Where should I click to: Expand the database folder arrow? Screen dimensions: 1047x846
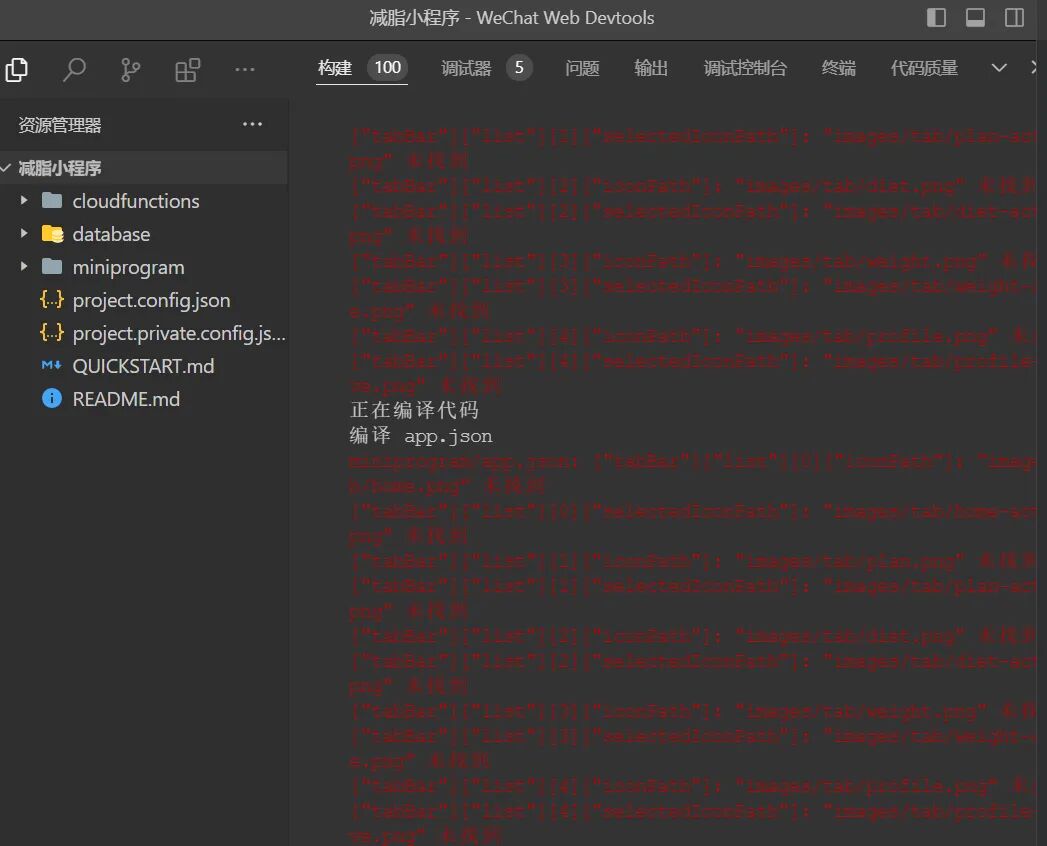24,233
